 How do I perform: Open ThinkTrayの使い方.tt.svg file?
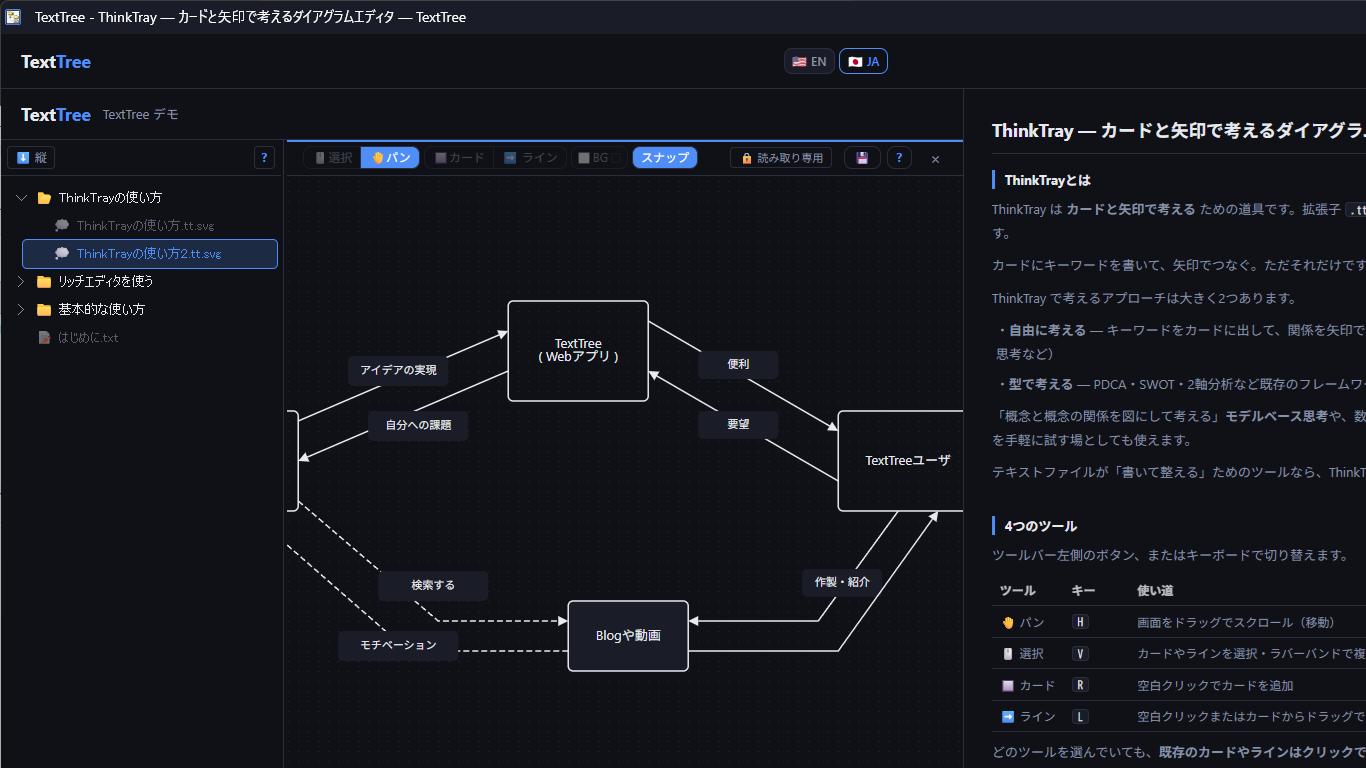tap(150, 226)
